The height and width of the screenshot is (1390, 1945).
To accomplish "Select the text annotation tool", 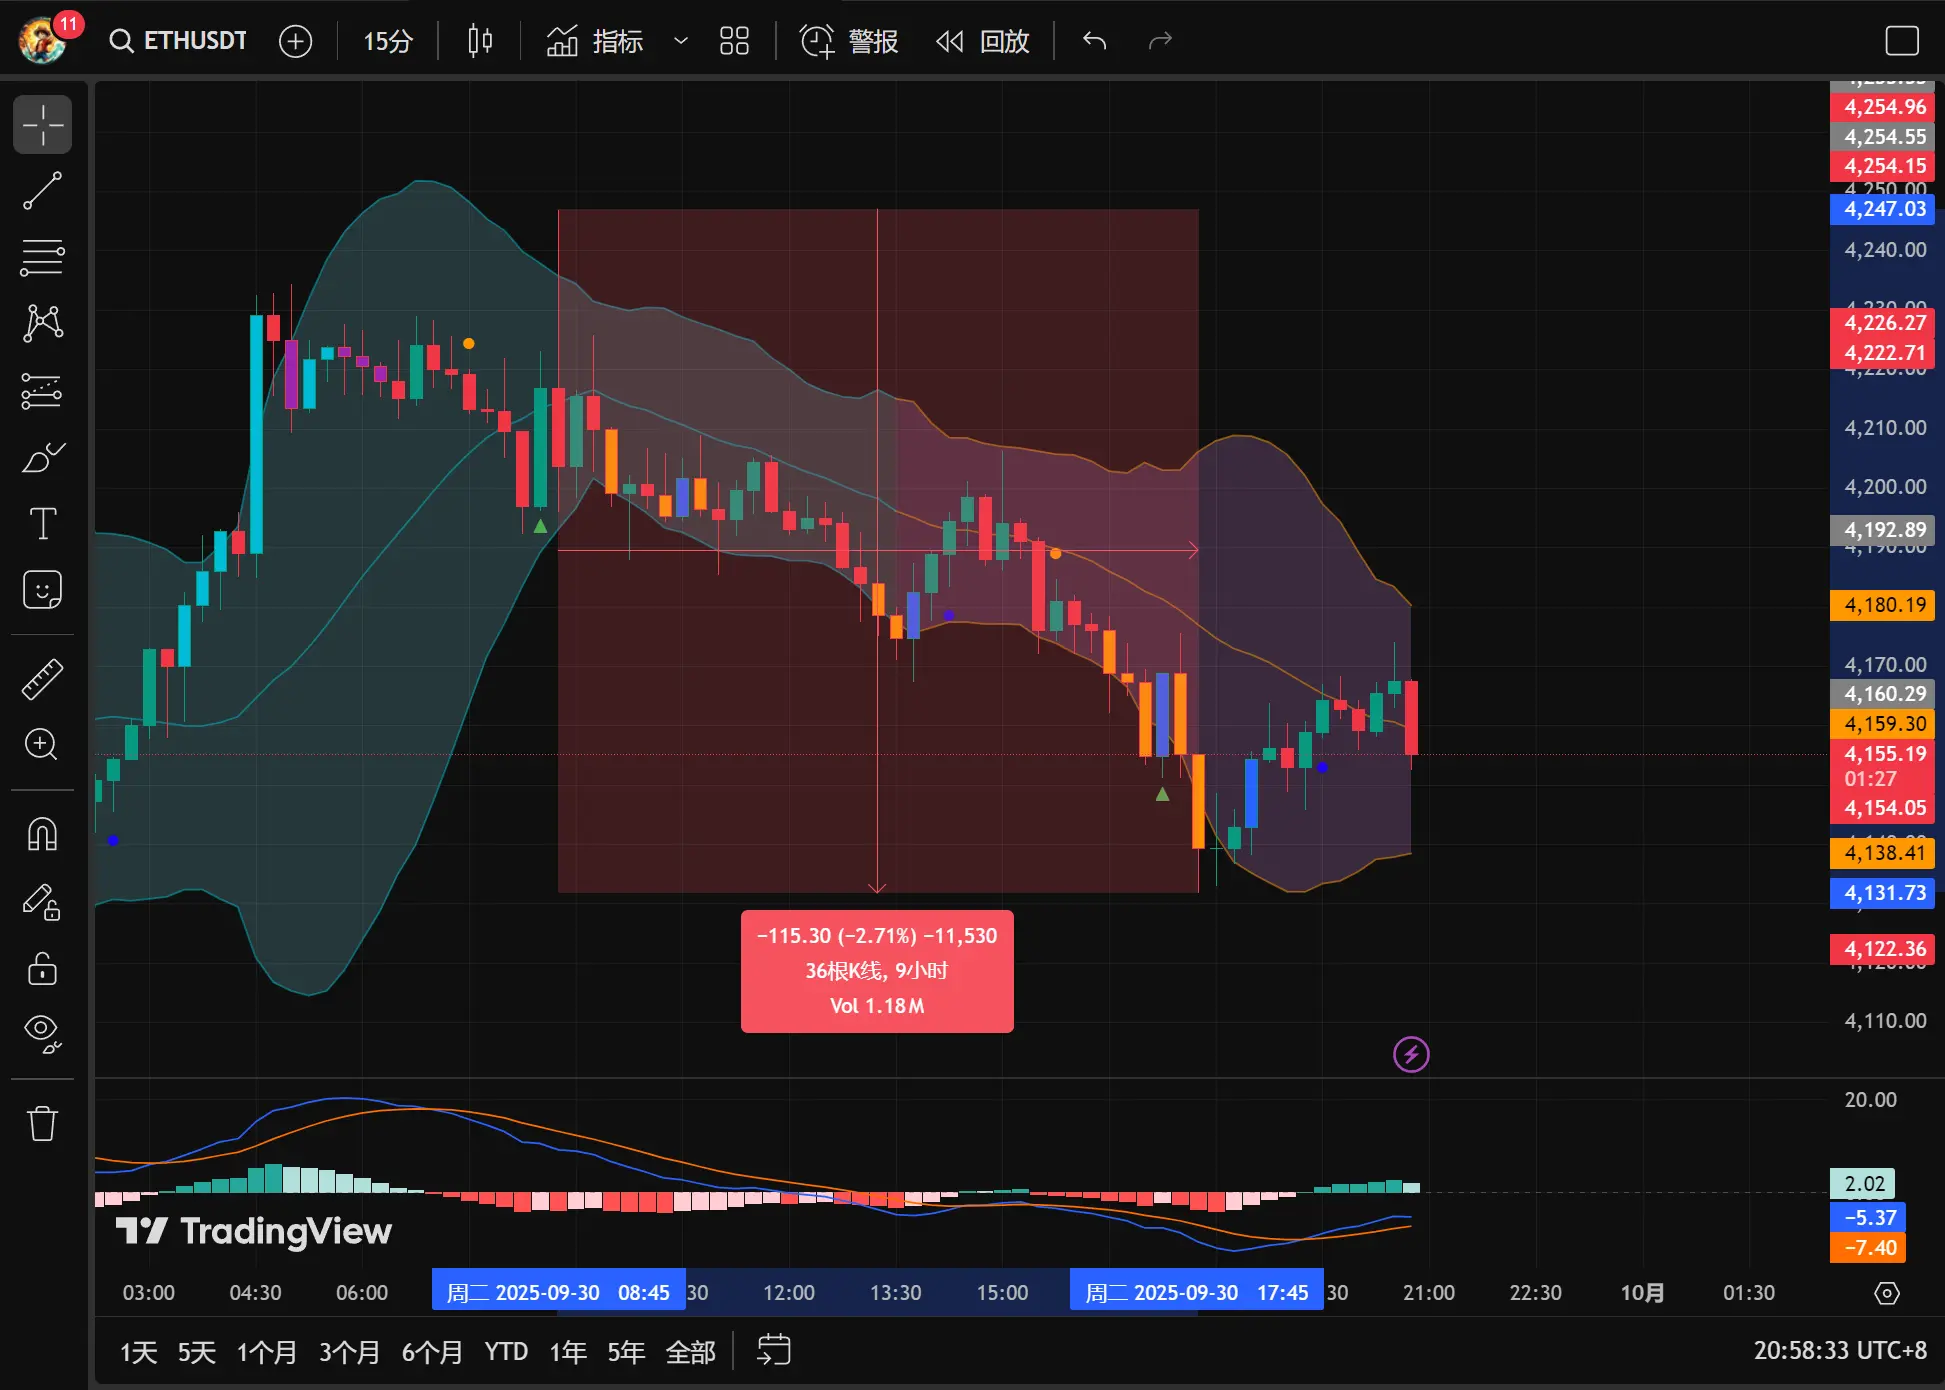I will click(x=42, y=523).
